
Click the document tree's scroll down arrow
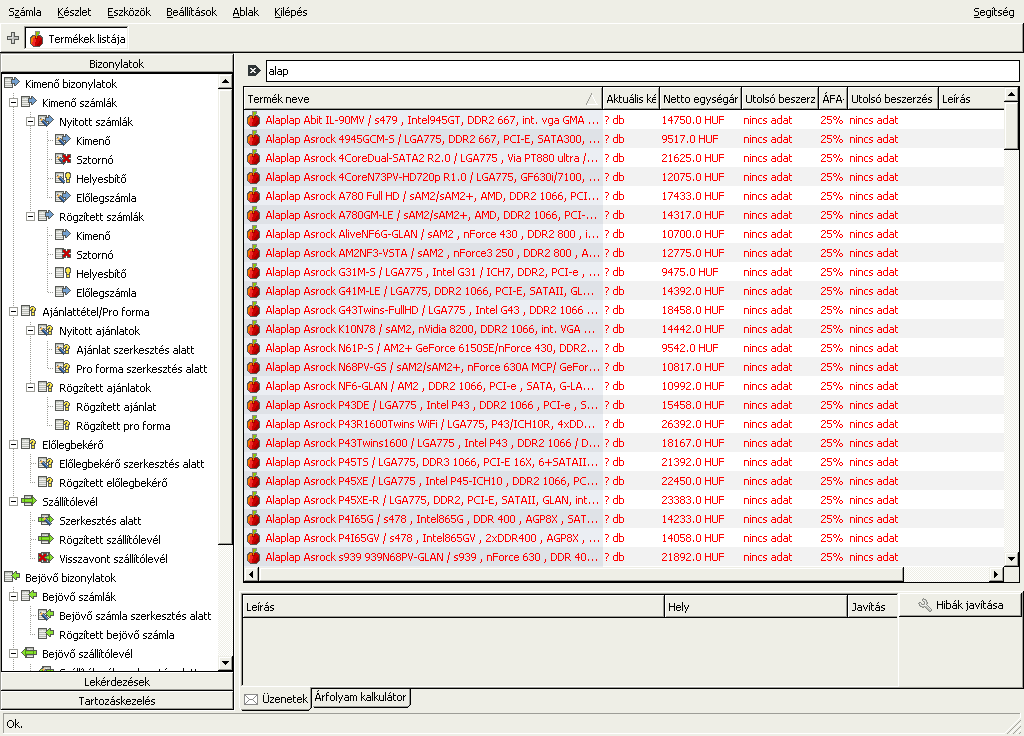225,663
